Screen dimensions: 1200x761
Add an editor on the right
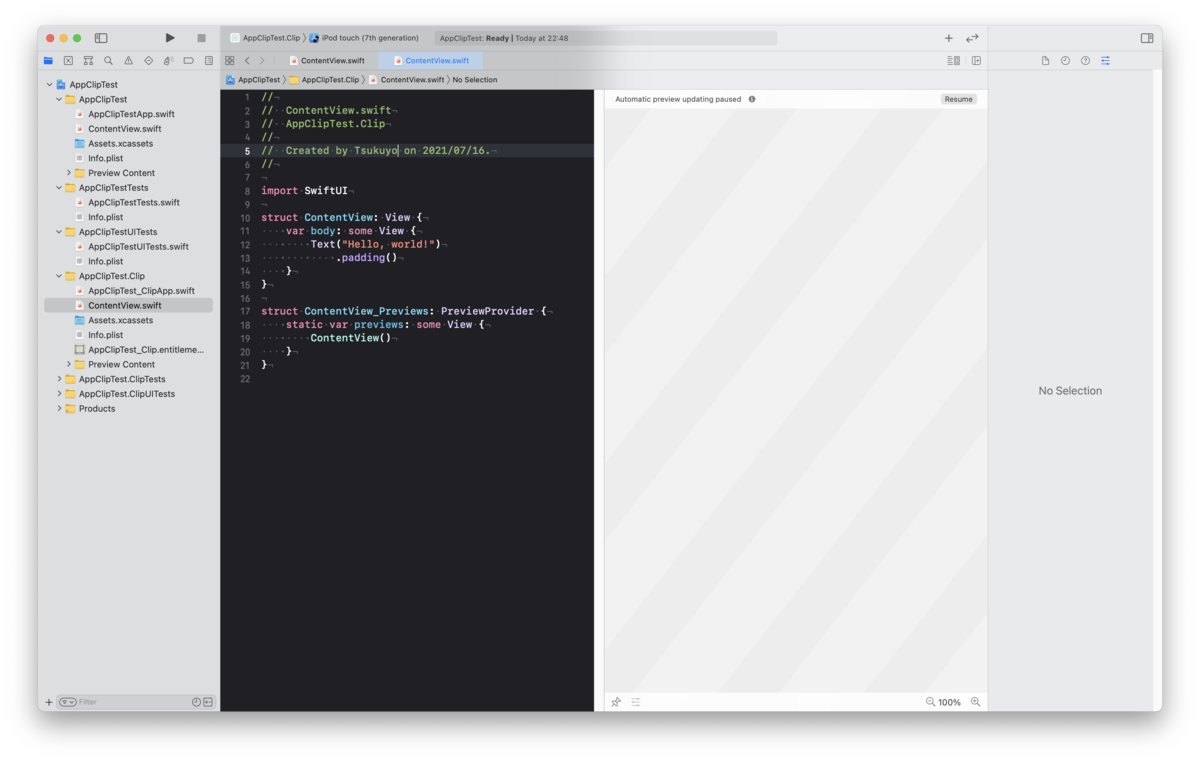(x=976, y=61)
